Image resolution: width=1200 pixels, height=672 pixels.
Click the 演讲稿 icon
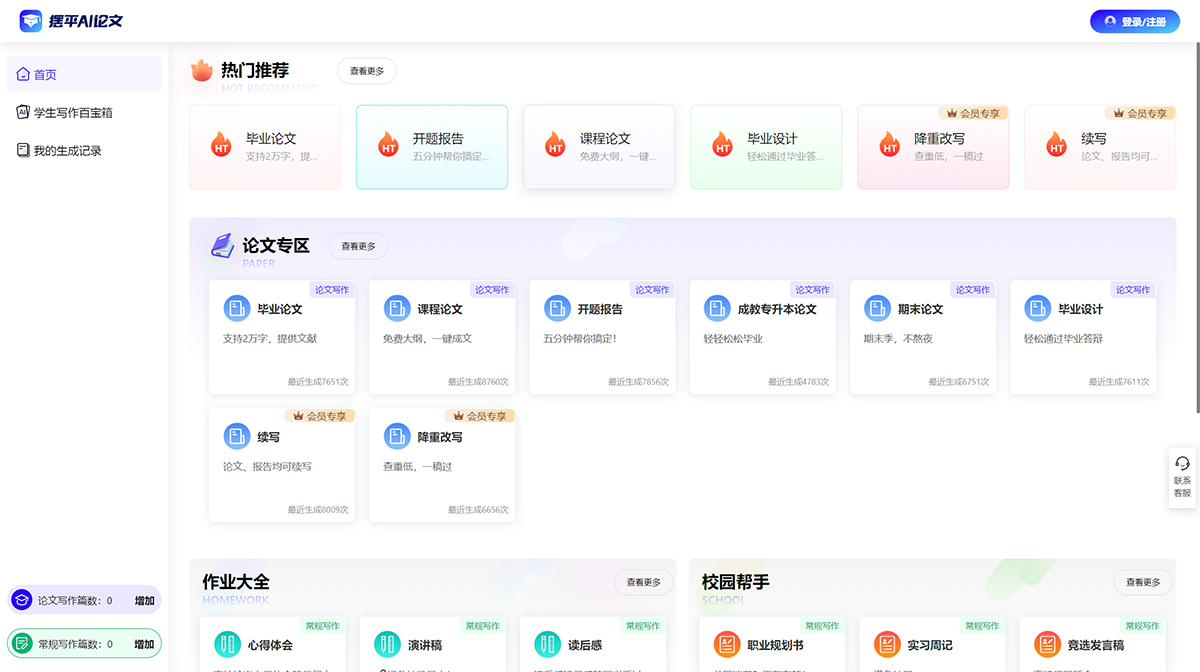pyautogui.click(x=387, y=644)
